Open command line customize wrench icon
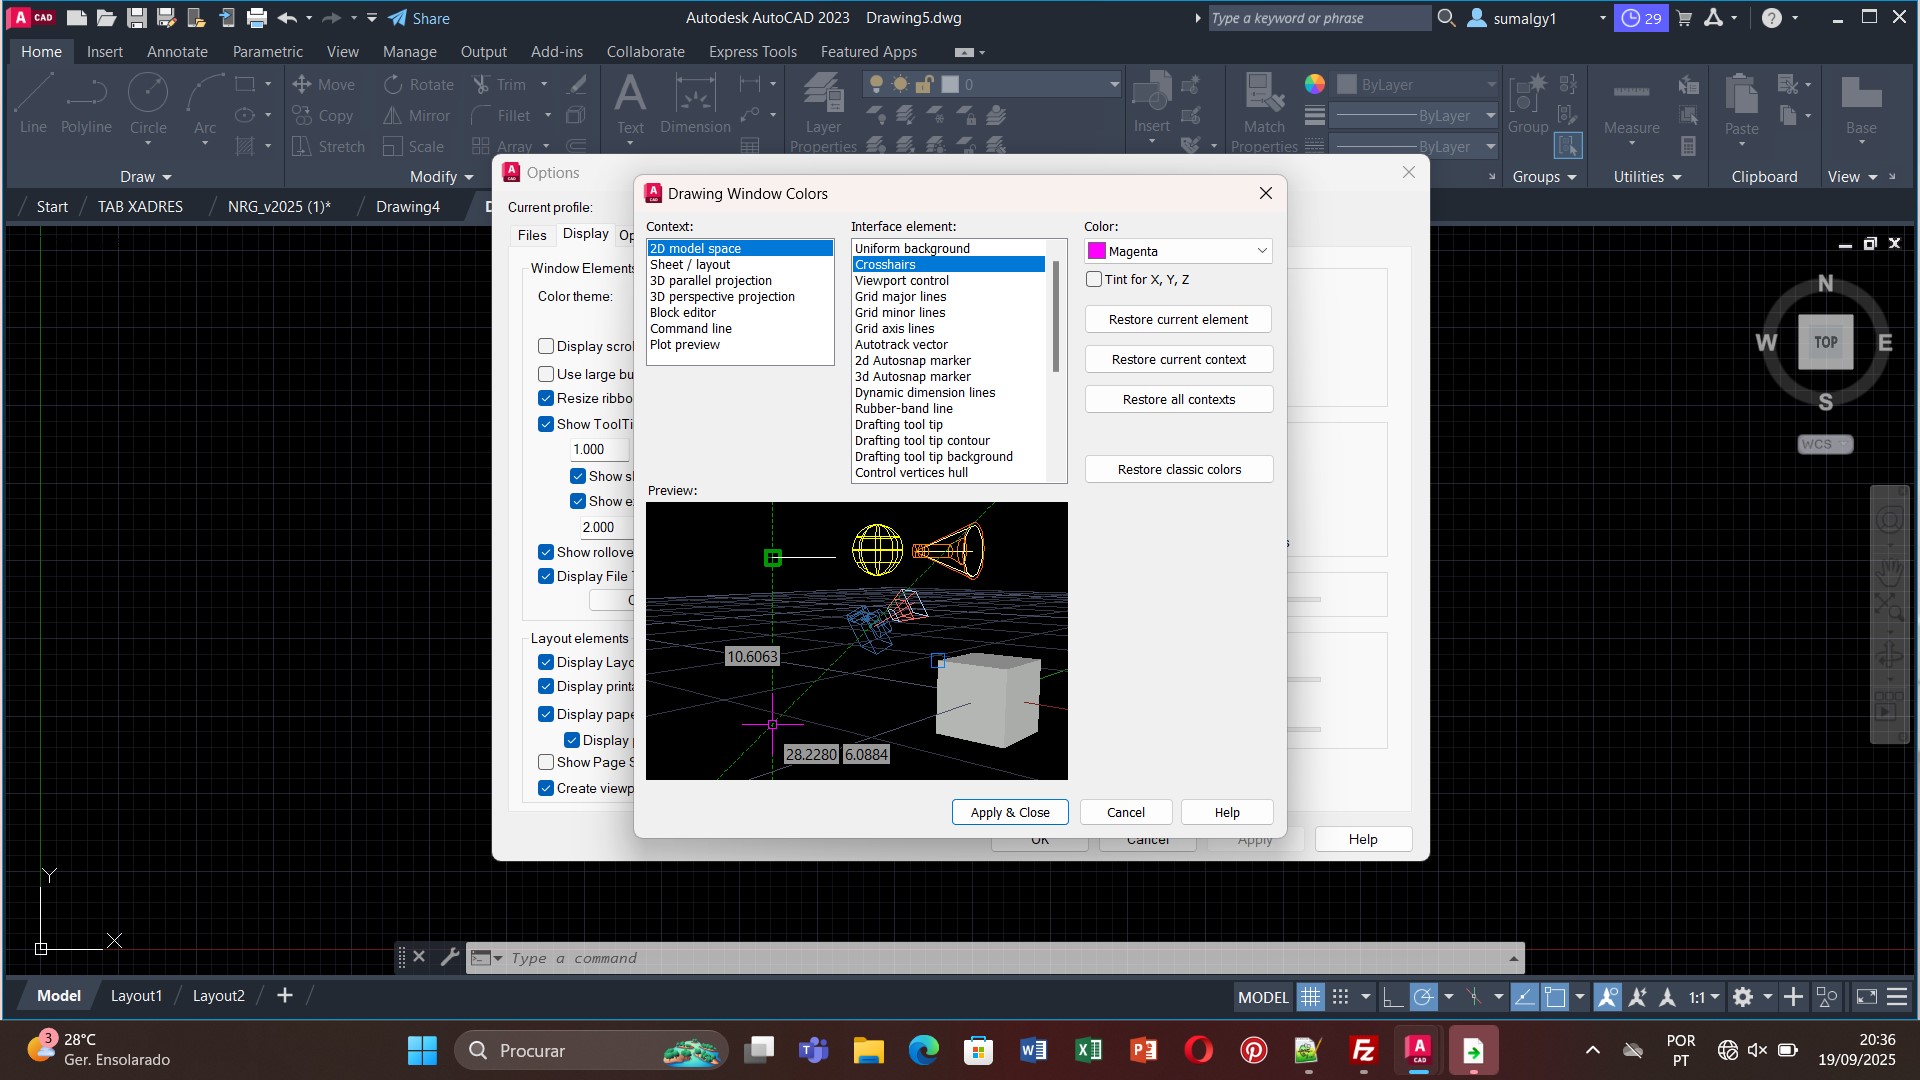The image size is (1920, 1080). [x=449, y=957]
